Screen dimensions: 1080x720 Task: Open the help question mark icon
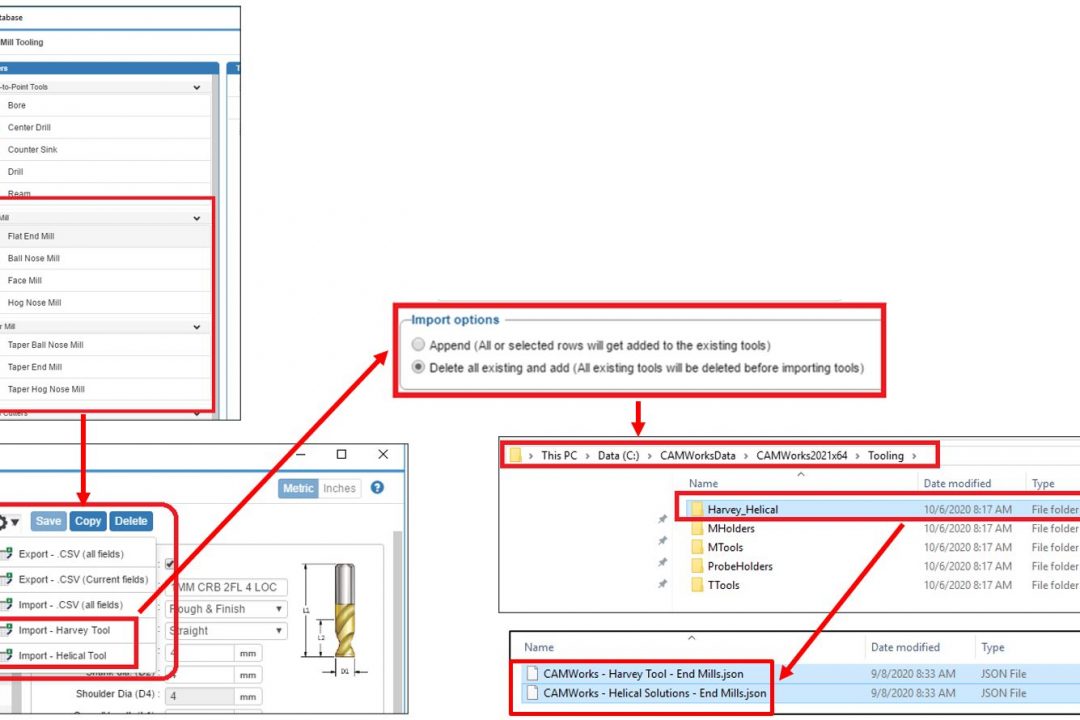(377, 488)
